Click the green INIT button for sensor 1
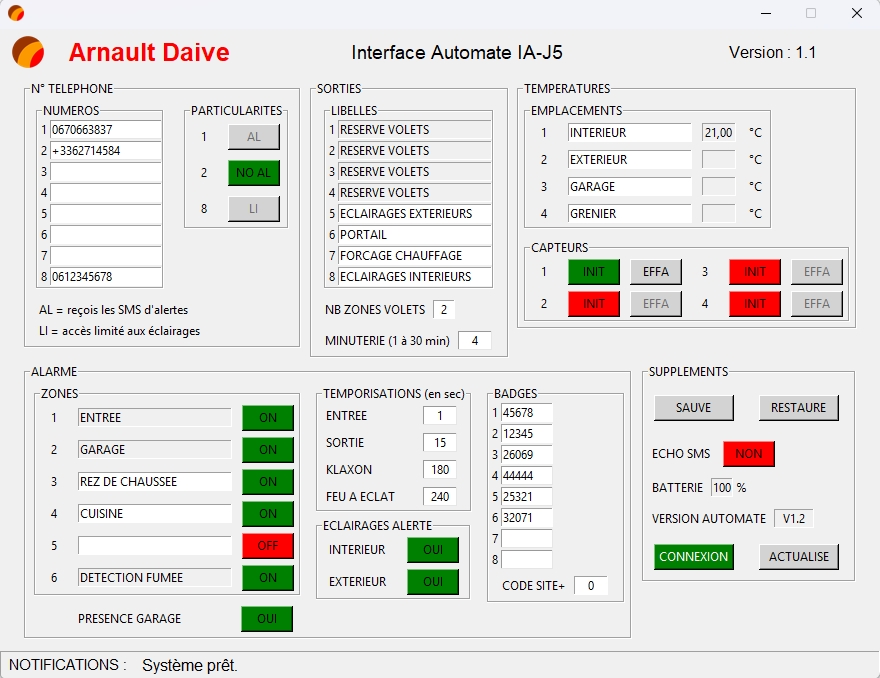This screenshot has width=880, height=678. (594, 271)
